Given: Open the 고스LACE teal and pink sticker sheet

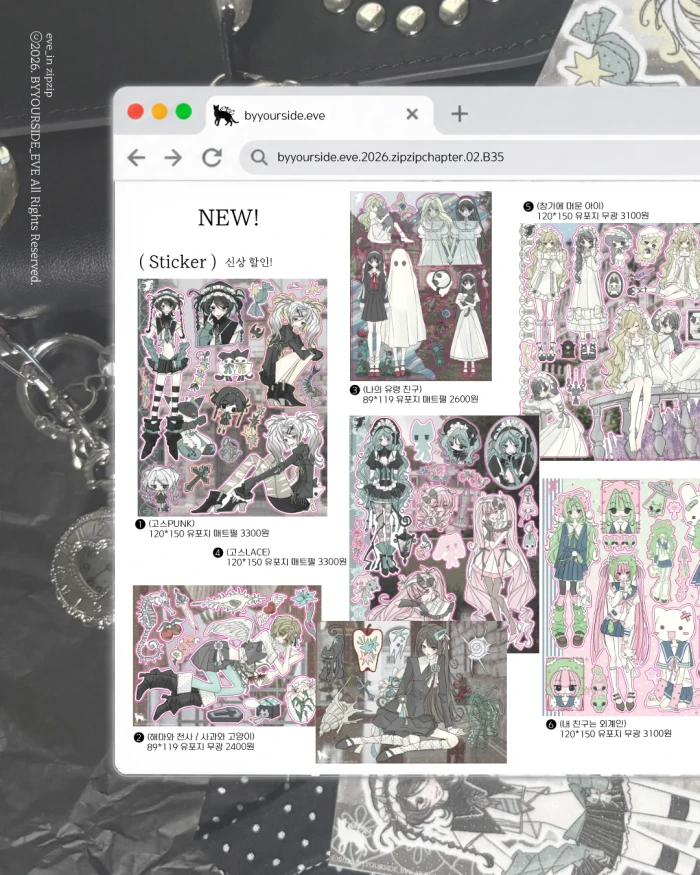Looking at the screenshot, I should pos(444,519).
